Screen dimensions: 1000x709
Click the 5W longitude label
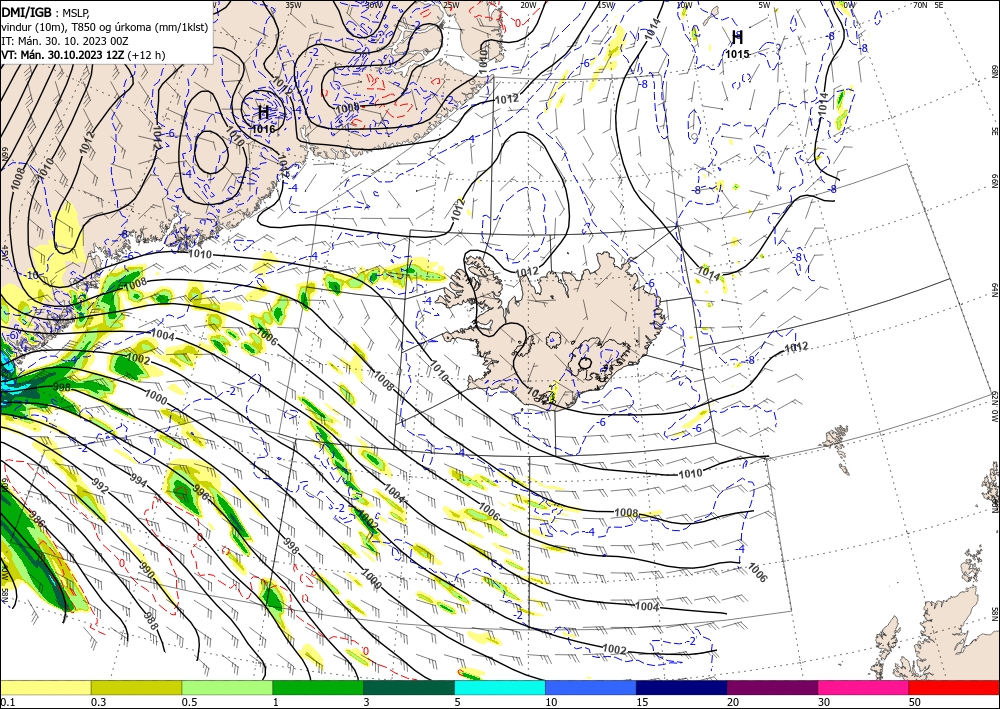[765, 5]
